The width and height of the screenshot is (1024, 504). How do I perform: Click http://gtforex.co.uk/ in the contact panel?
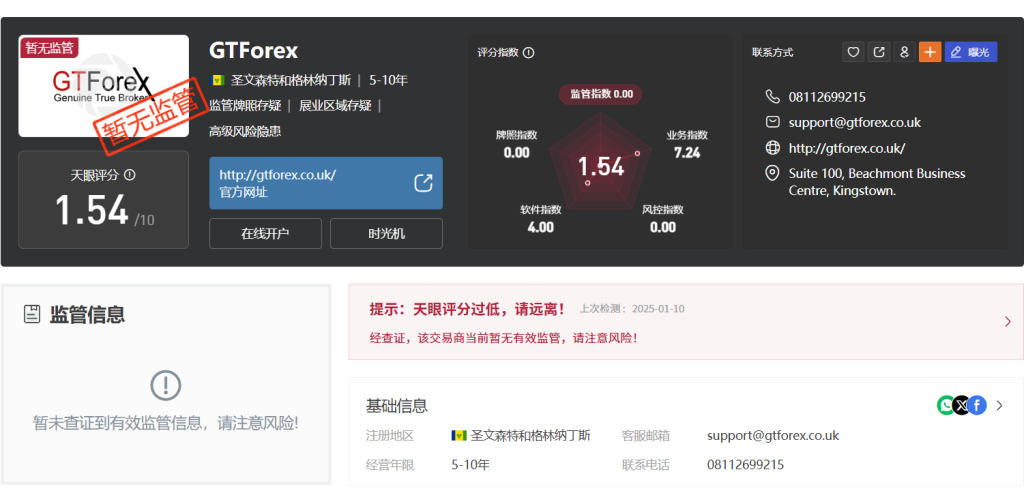coord(846,148)
